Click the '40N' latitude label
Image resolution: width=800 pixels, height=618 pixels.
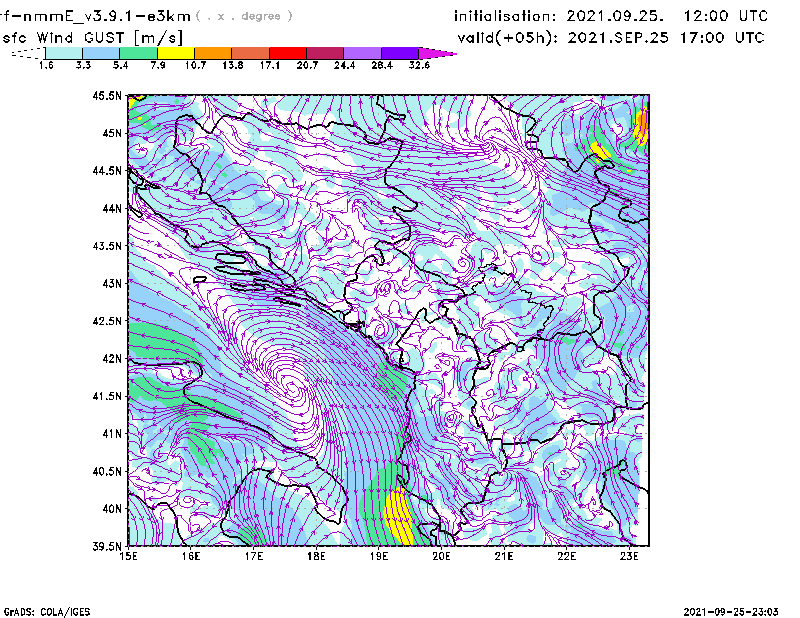click(x=112, y=508)
